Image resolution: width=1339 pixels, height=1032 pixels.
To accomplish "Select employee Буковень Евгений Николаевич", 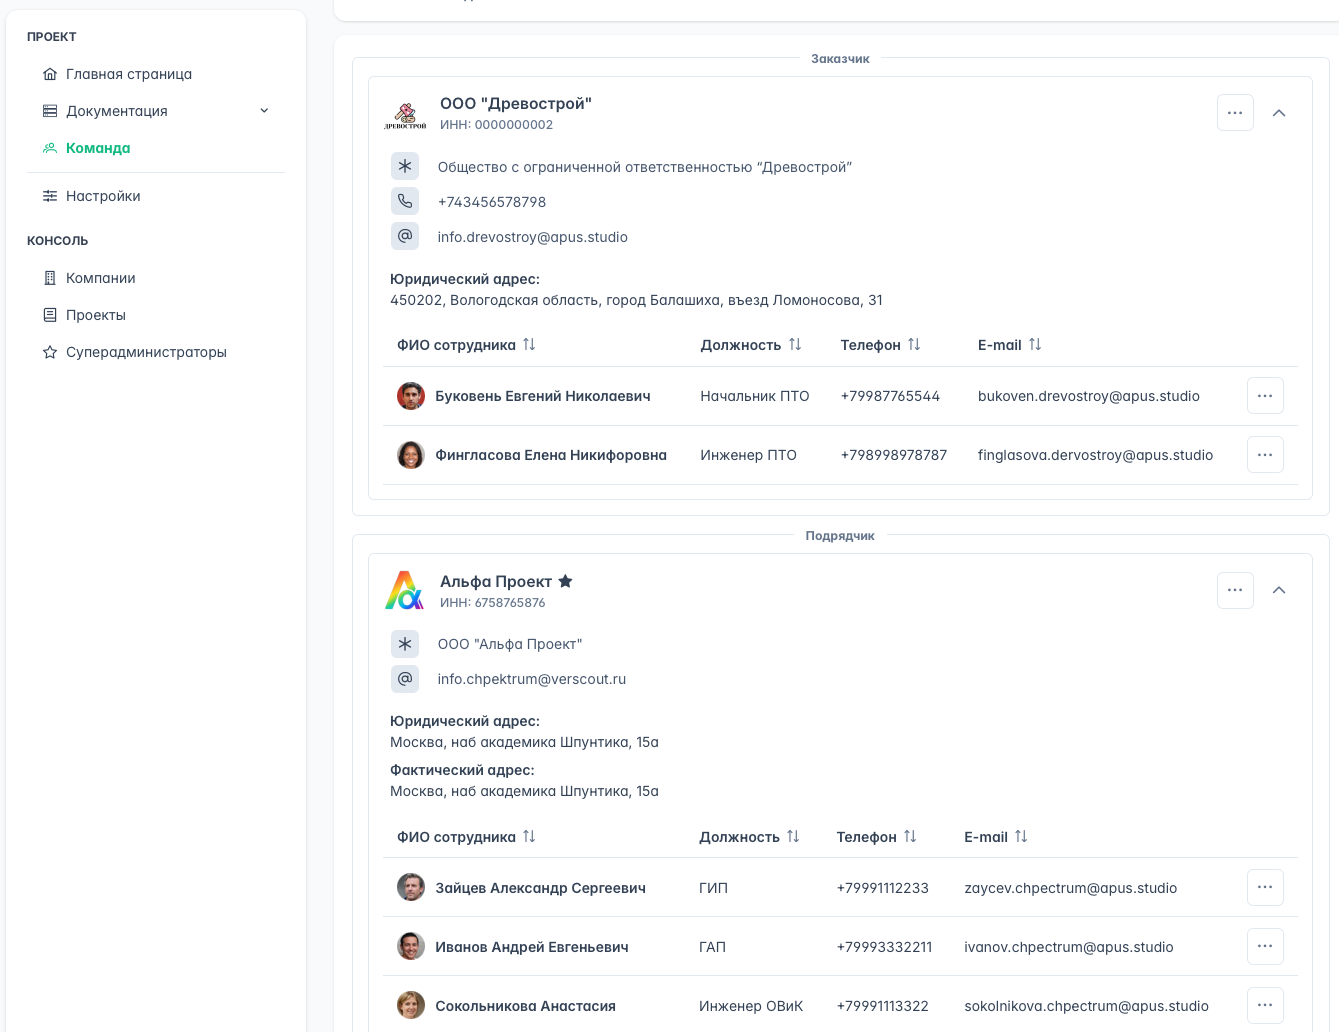I will 543,396.
